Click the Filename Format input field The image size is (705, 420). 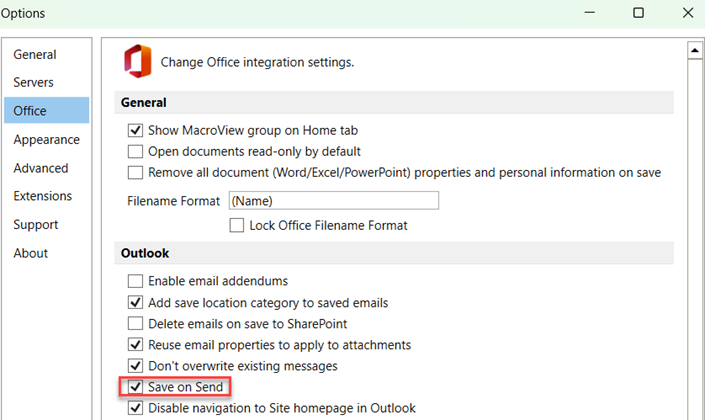pos(333,201)
